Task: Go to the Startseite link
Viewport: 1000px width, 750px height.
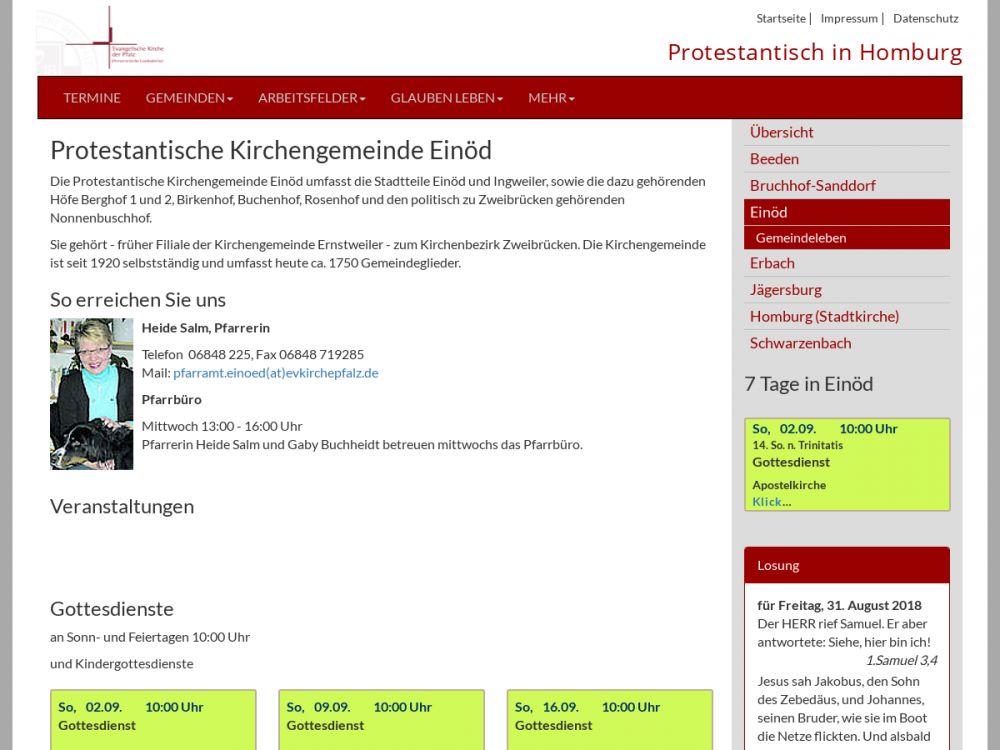Action: (x=780, y=18)
